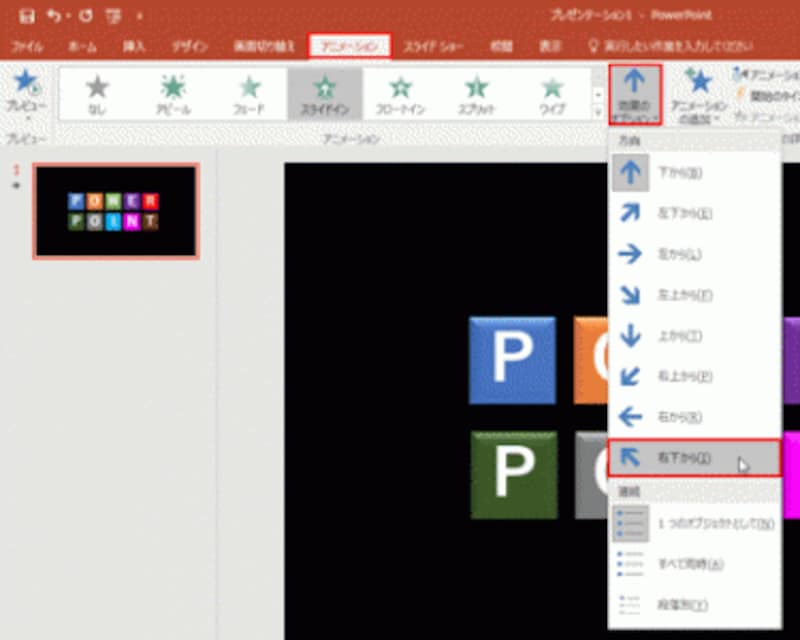Switch to the デザイン (Design) tab
This screenshot has width=800, height=640.
[189, 47]
